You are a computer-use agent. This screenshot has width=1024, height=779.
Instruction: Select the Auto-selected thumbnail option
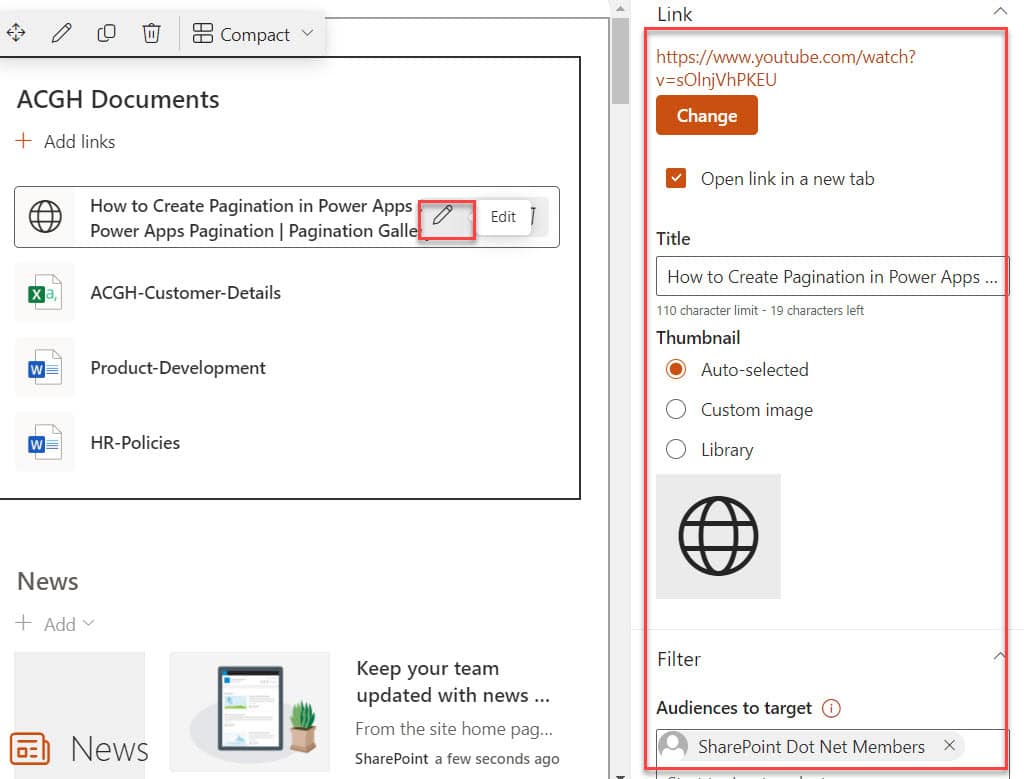point(676,369)
